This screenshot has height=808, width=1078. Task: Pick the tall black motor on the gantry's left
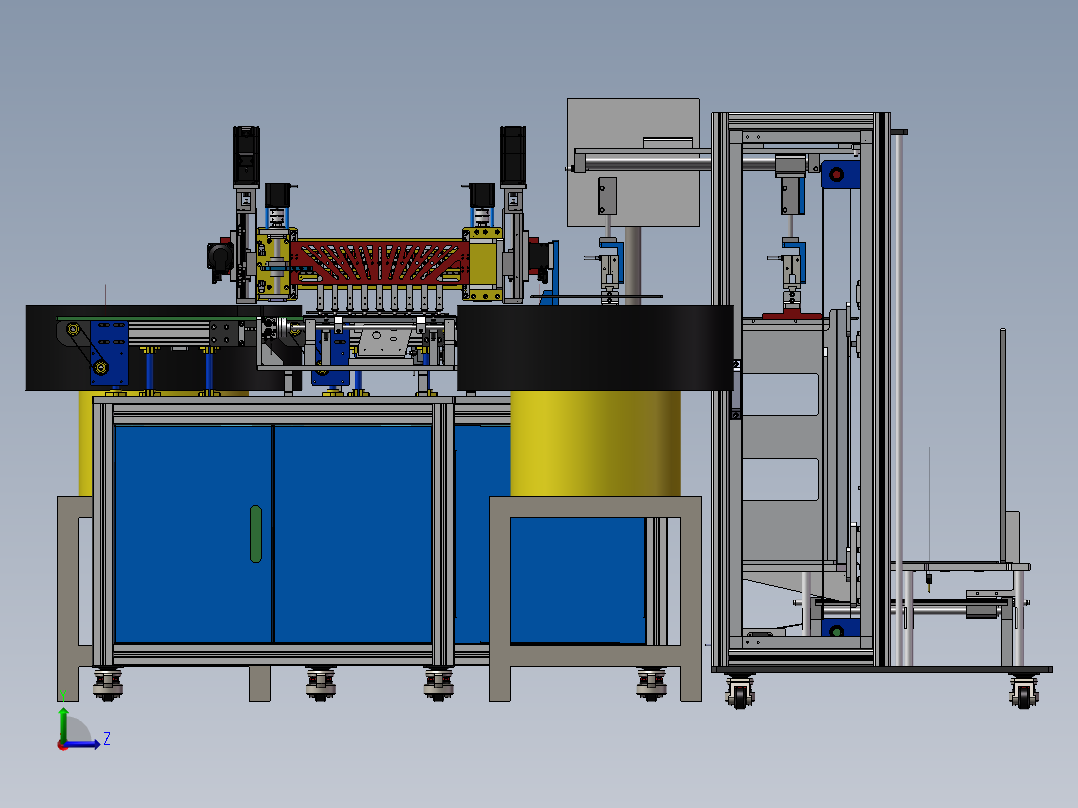pos(246,156)
